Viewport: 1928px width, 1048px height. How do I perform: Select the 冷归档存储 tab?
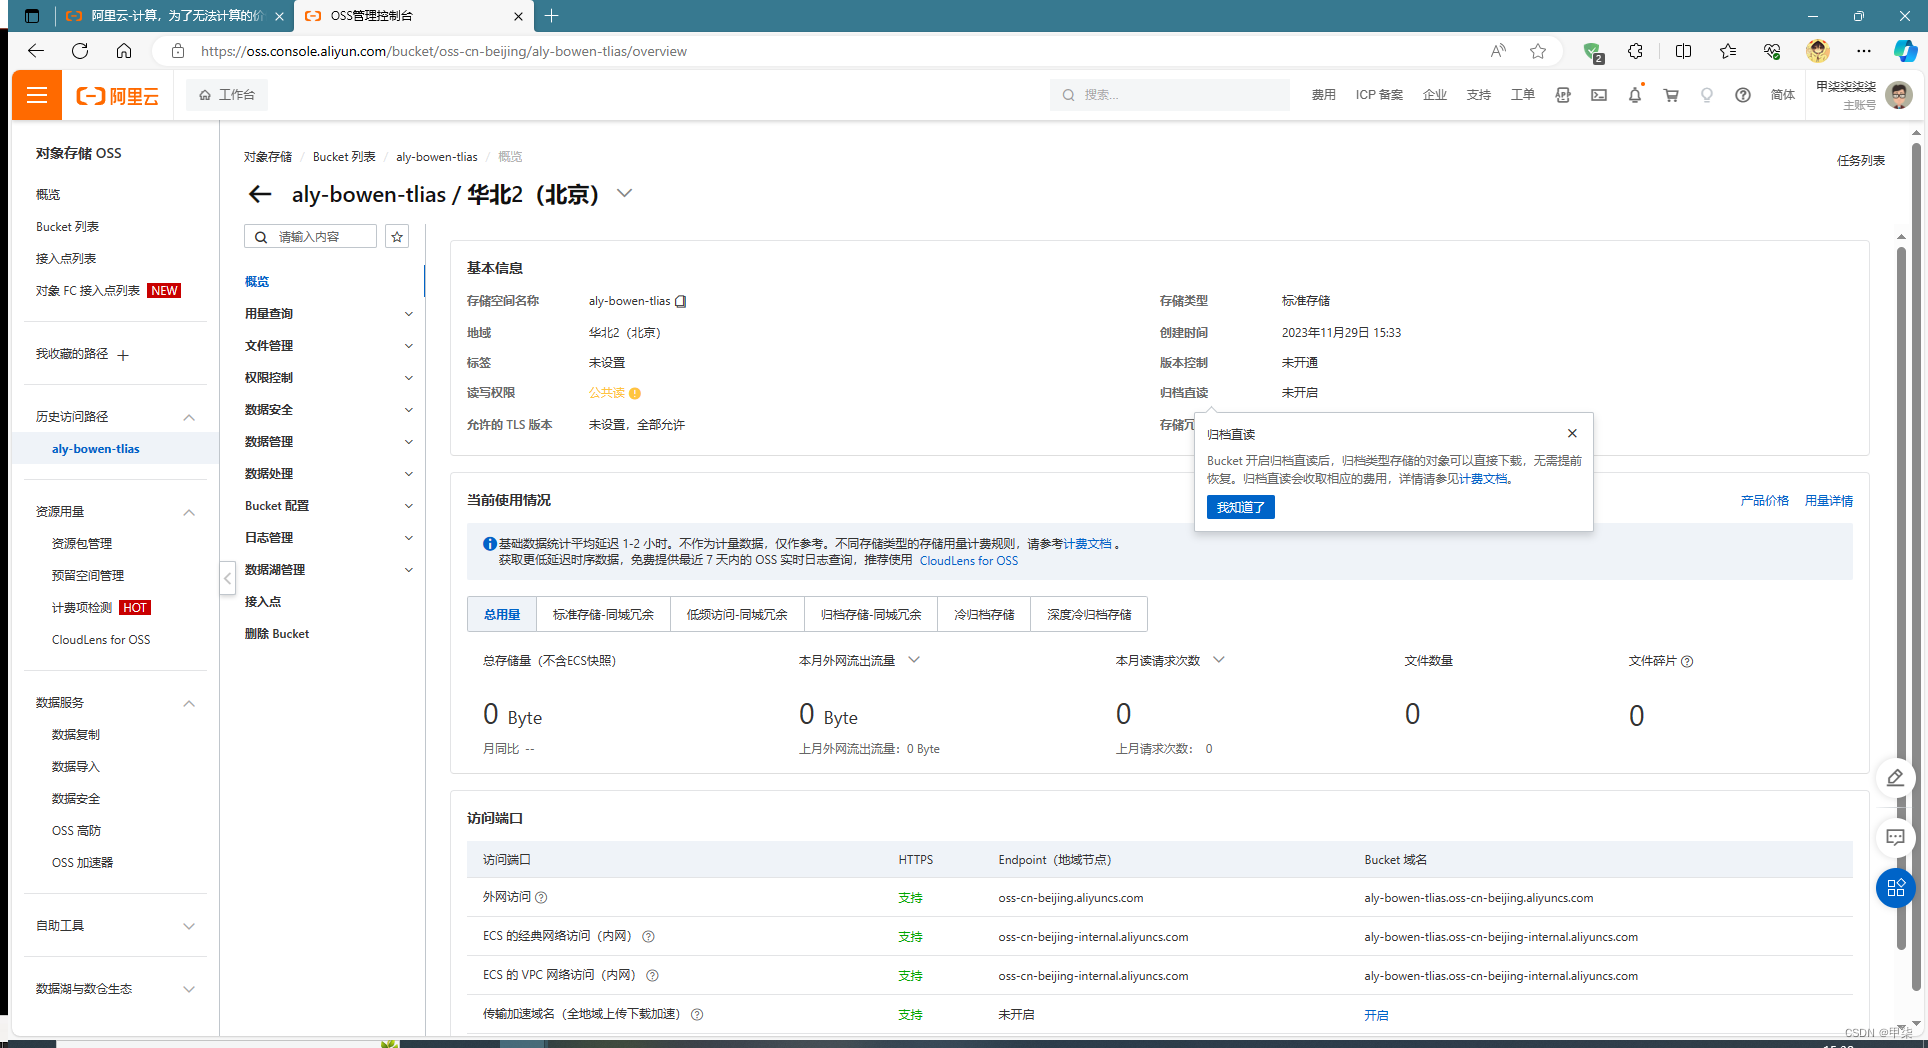(984, 614)
